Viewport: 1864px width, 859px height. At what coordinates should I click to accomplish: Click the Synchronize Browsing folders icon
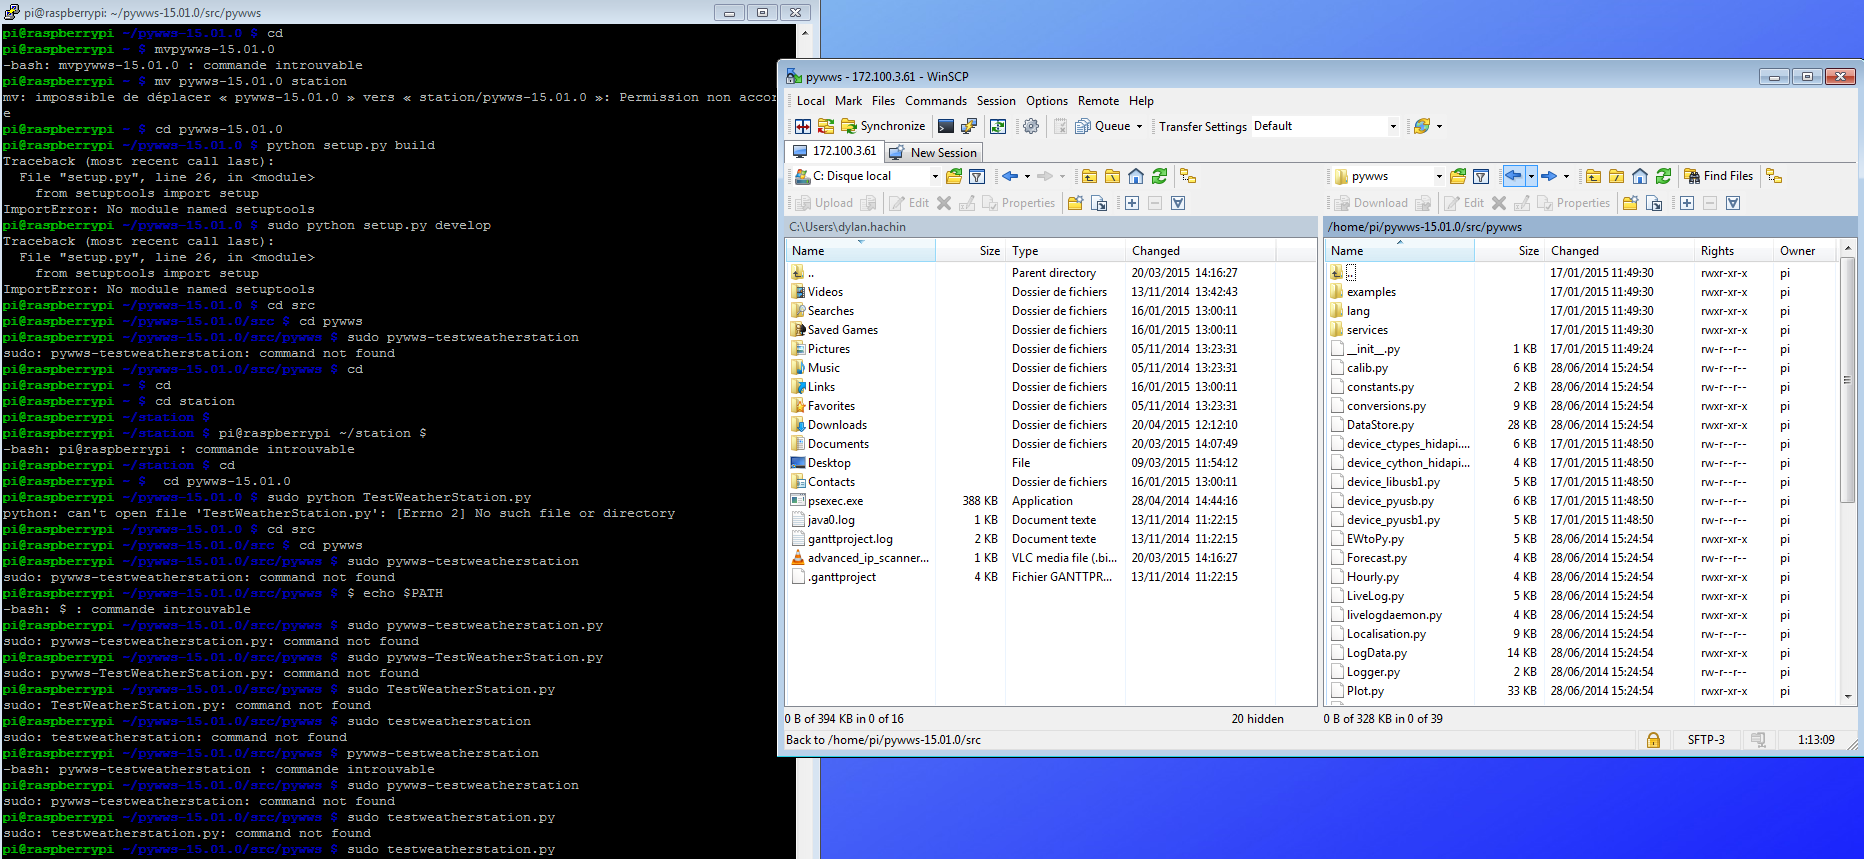[x=826, y=126]
